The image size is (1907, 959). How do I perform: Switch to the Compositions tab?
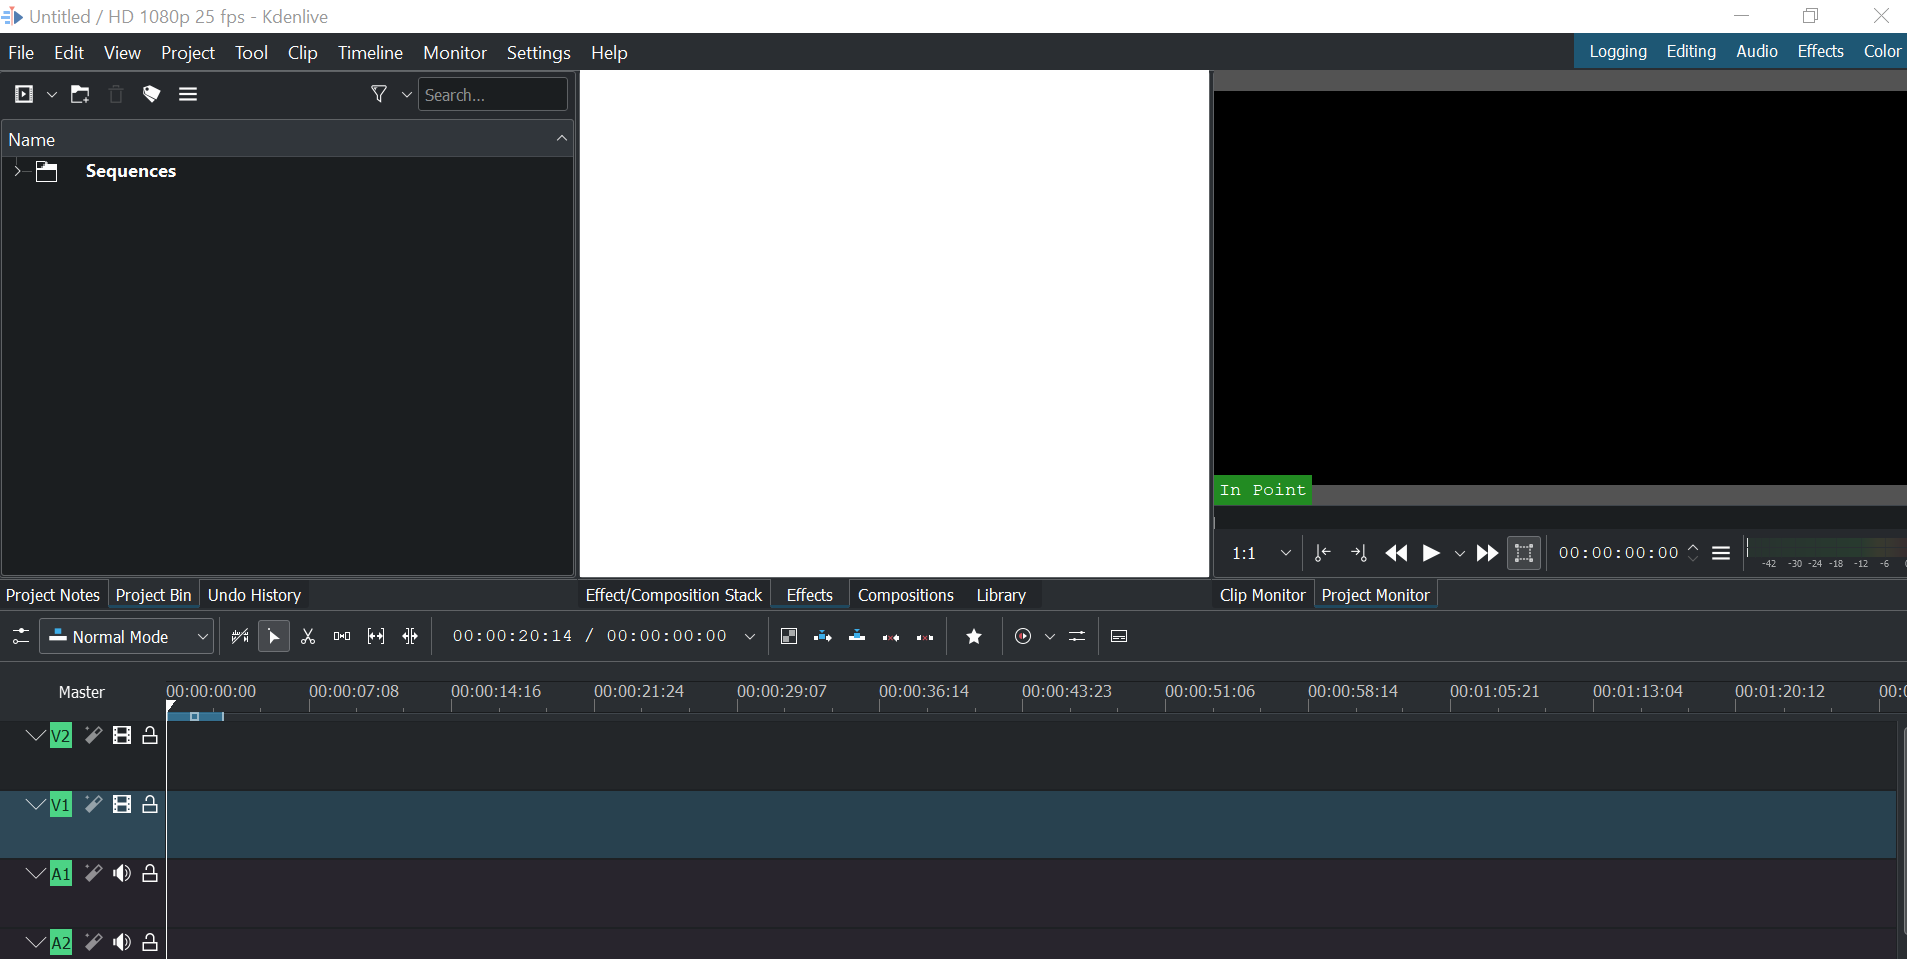(905, 595)
